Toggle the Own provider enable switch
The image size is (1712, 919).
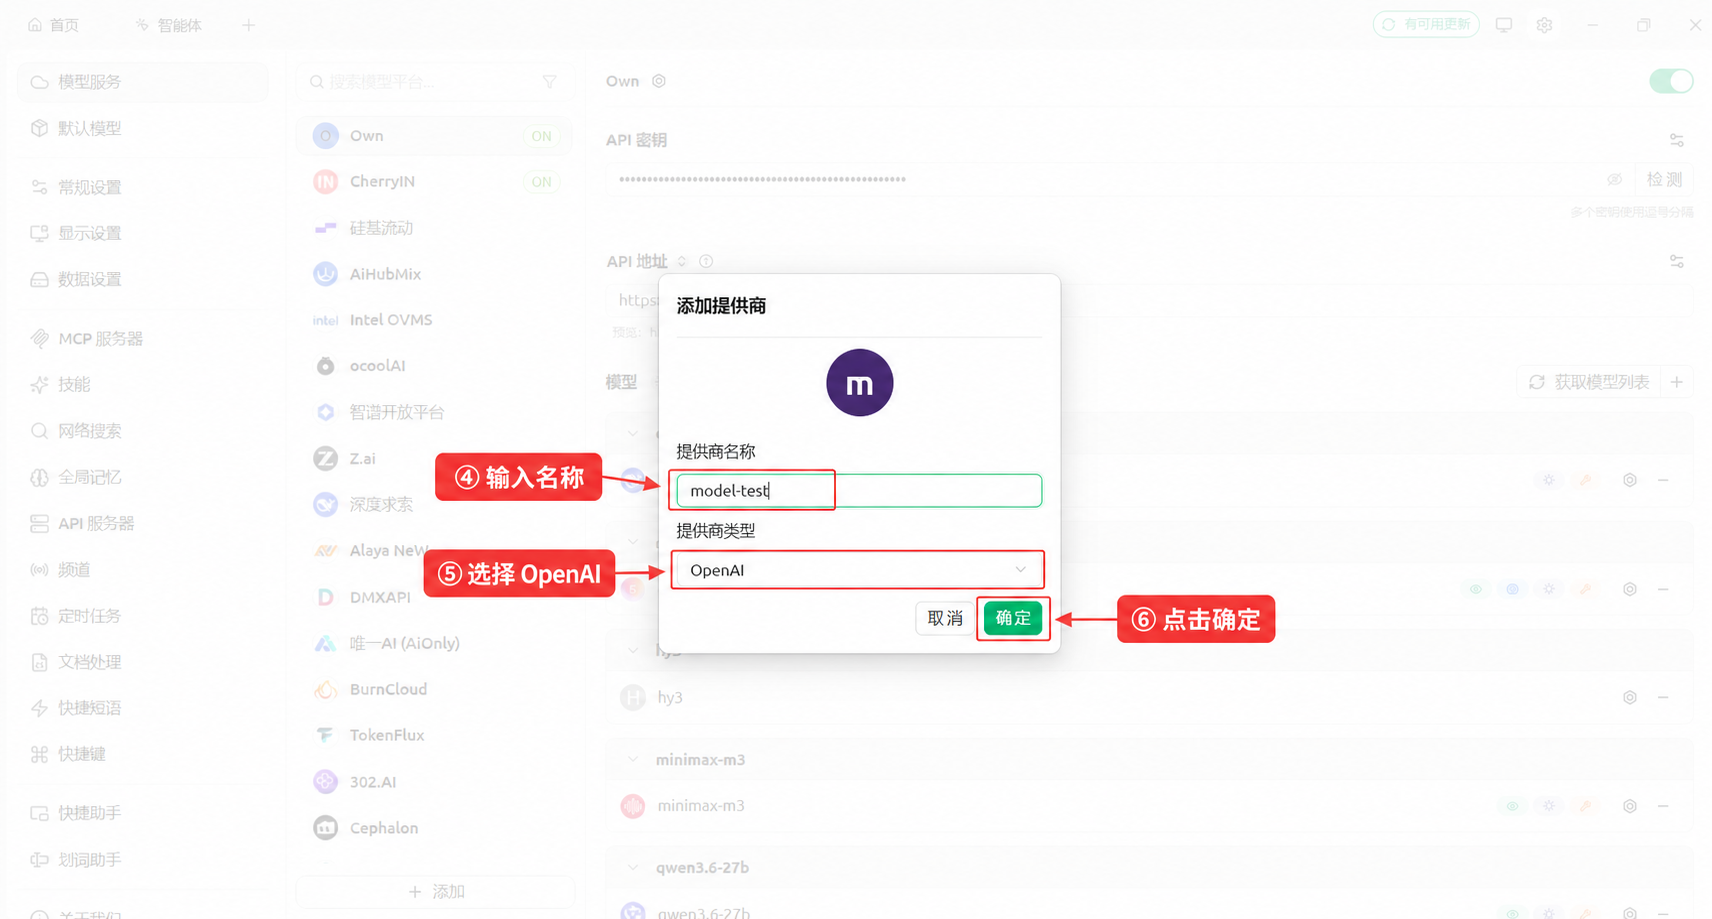pos(1671,81)
